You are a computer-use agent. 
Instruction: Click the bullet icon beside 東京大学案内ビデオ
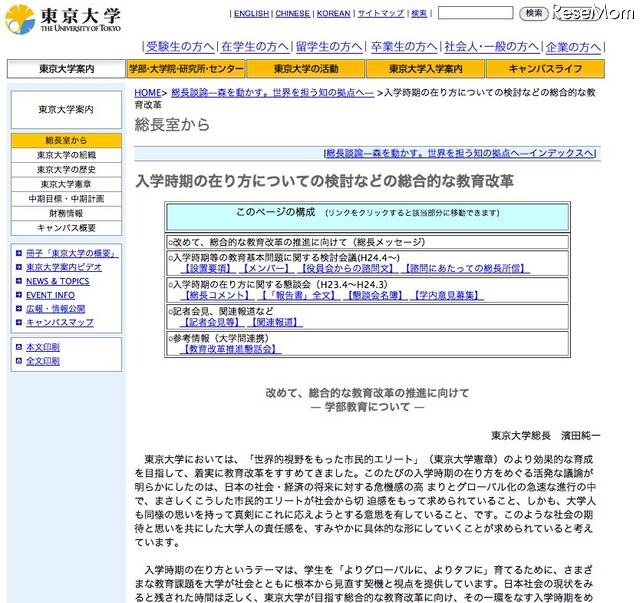click(19, 268)
